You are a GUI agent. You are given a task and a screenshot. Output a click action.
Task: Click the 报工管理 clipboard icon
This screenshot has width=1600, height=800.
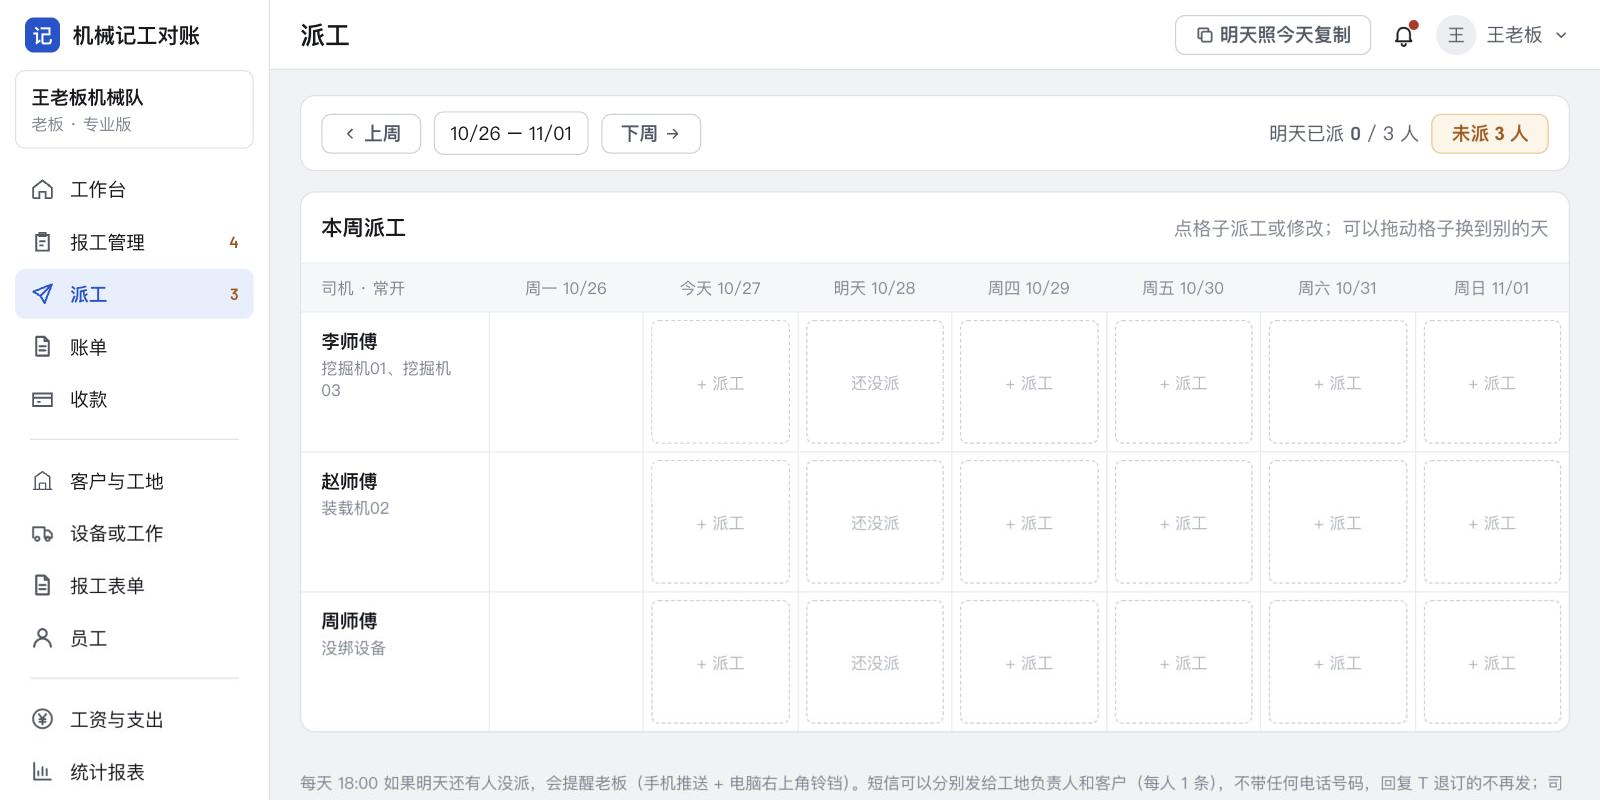[x=42, y=242]
